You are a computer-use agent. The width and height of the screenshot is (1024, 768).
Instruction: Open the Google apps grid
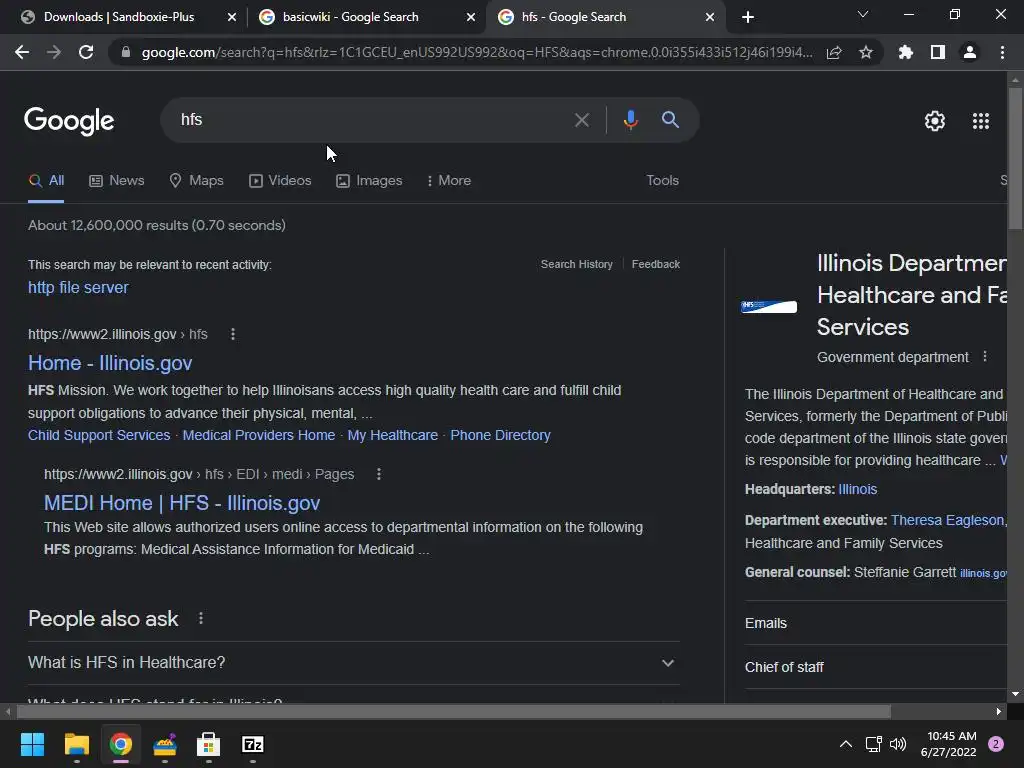981,121
